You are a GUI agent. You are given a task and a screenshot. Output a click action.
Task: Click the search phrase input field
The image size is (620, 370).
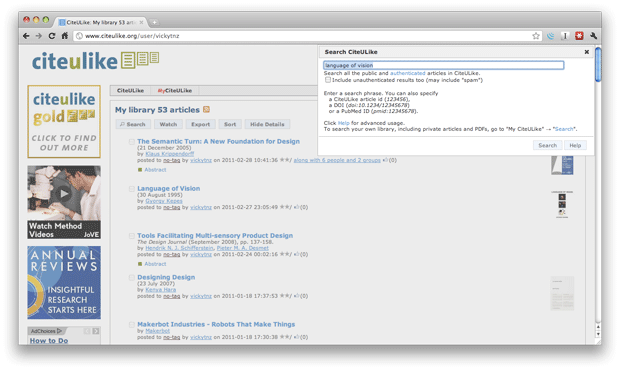(444, 65)
